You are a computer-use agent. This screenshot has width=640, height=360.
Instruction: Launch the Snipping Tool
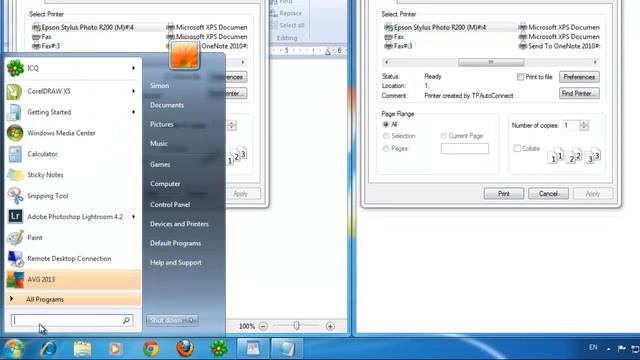[73, 196]
